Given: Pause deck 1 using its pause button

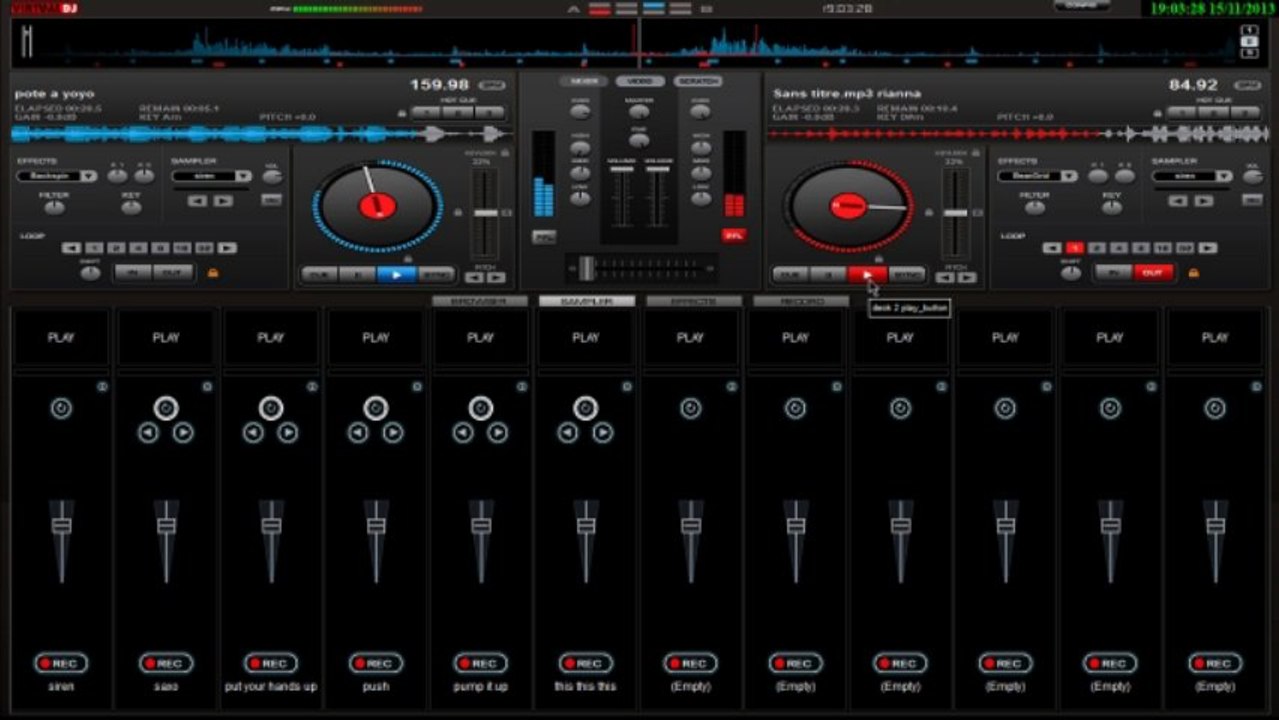Looking at the screenshot, I should (x=358, y=274).
